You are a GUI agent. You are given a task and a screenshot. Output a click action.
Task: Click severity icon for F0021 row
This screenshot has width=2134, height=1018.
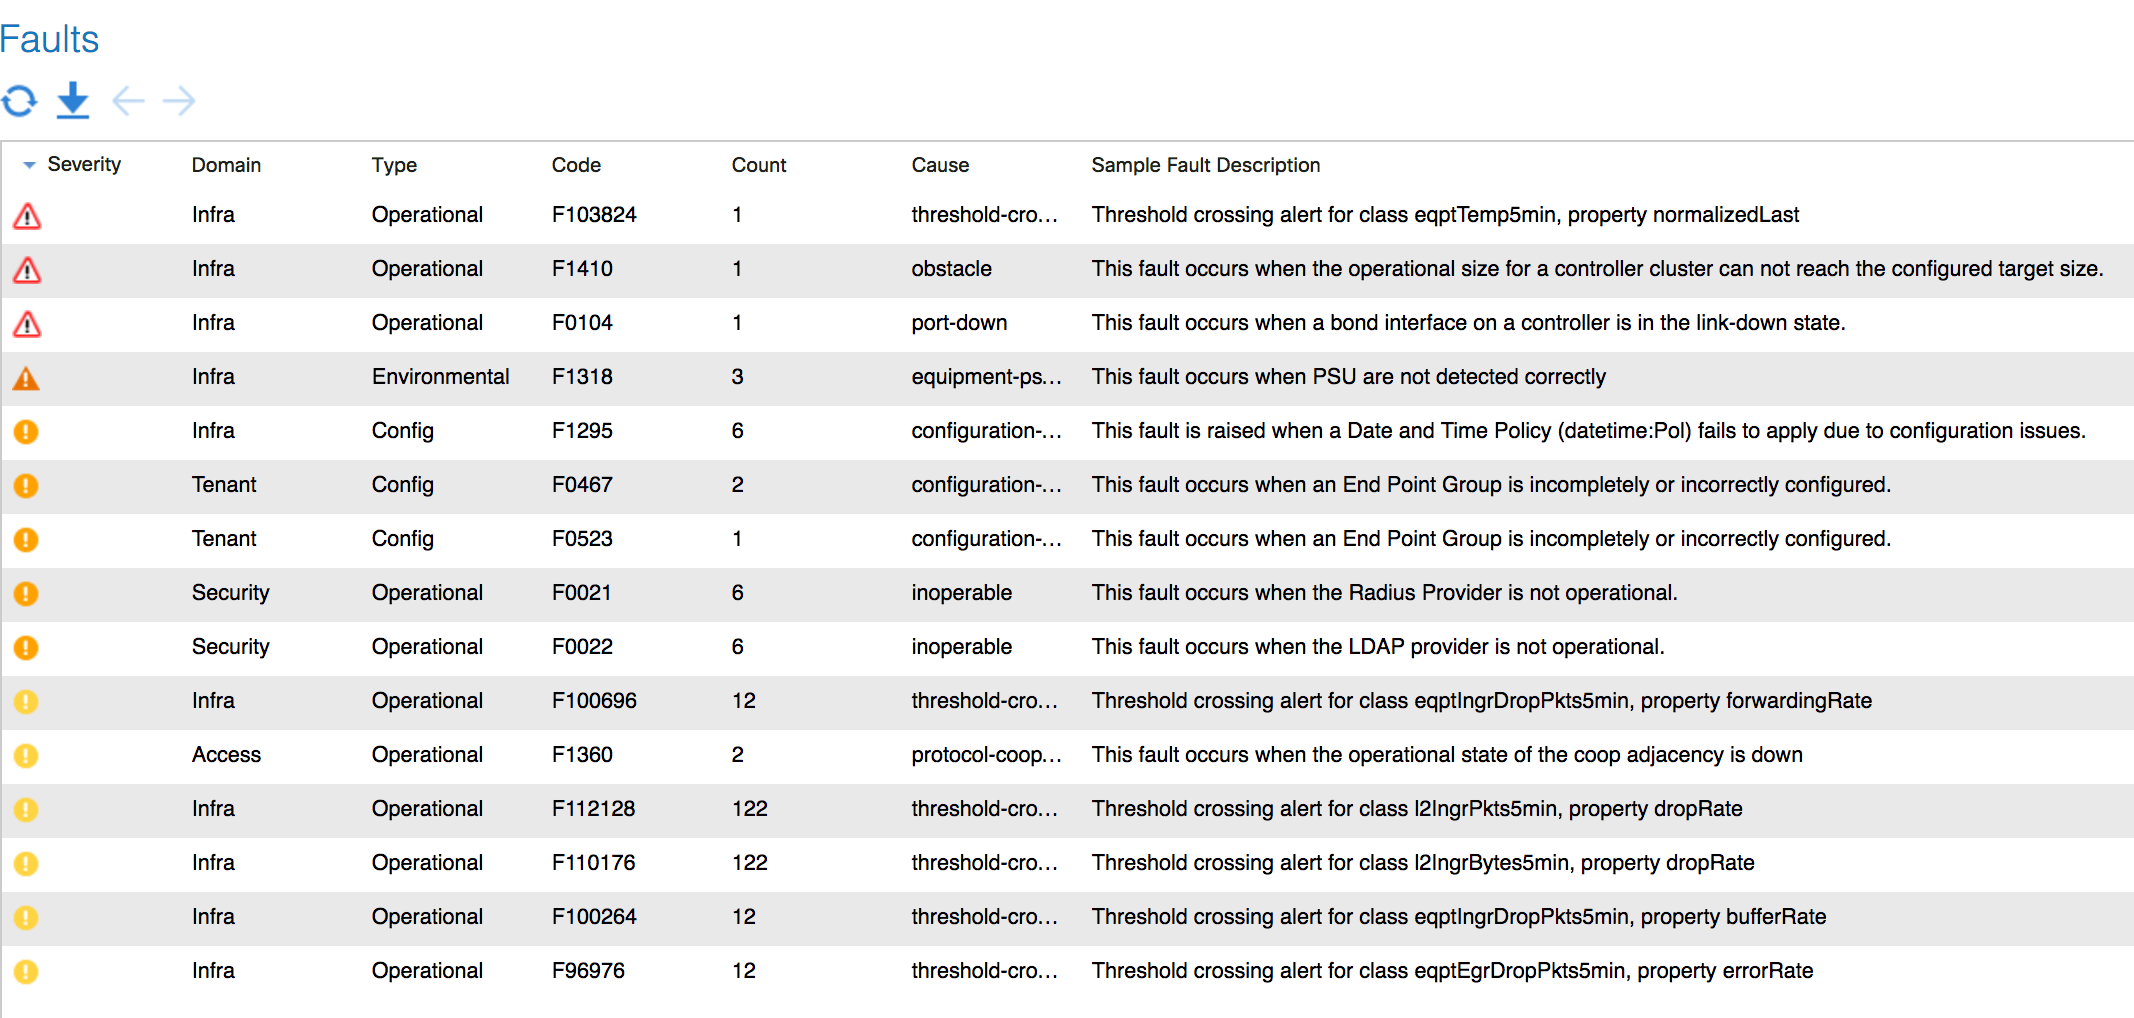coord(26,594)
